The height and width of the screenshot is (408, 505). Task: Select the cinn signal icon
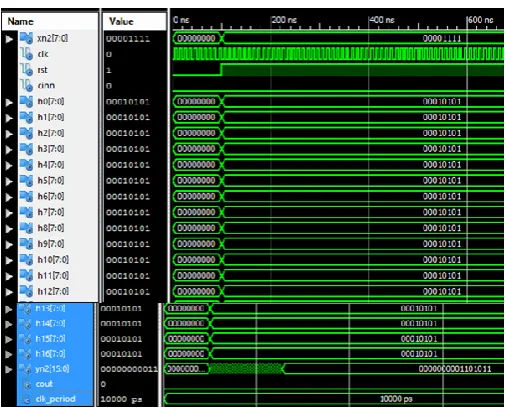coord(26,85)
